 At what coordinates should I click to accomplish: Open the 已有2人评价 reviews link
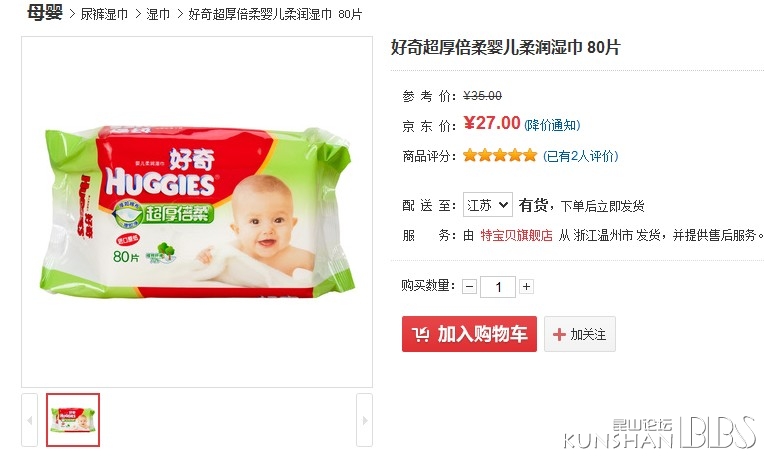click(580, 156)
